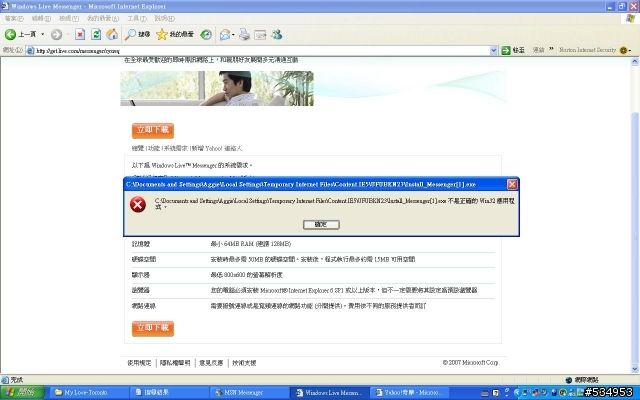Switch to My Love-Toronto taskbar folder
The width and height of the screenshot is (640, 400).
(x=88, y=393)
